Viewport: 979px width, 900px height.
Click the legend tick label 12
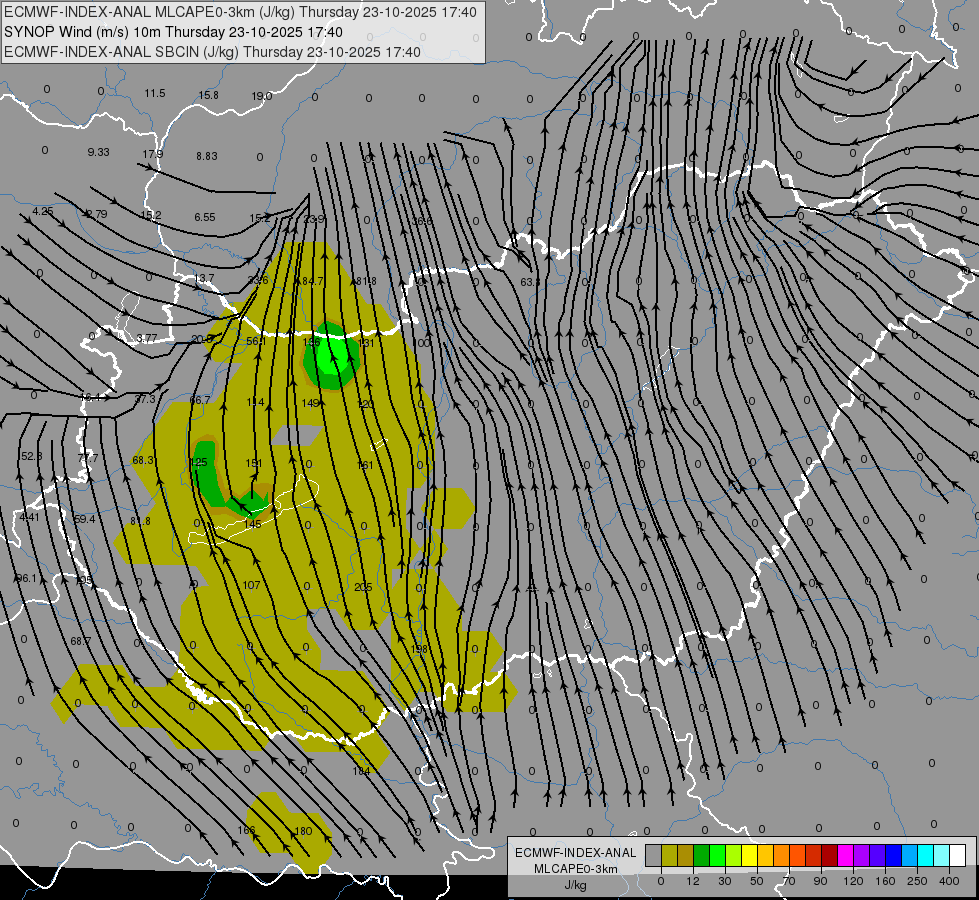[x=692, y=881]
